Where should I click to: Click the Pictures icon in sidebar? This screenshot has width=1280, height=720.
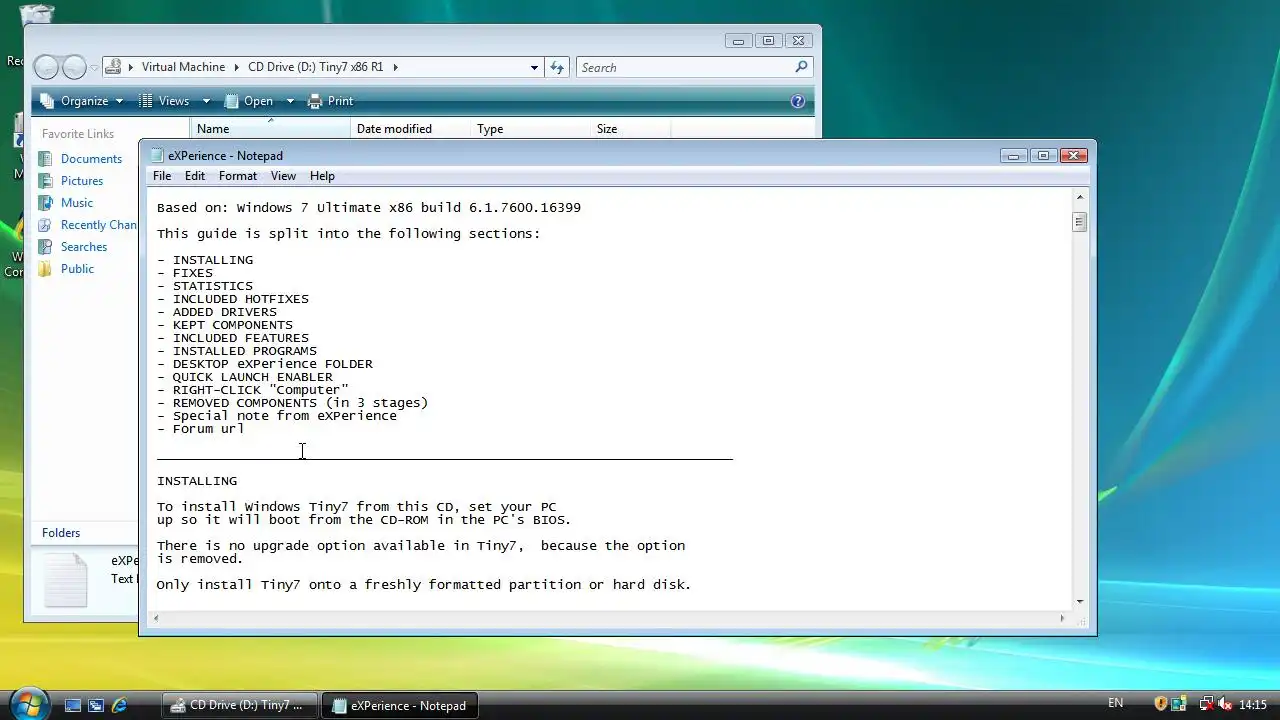[45, 181]
